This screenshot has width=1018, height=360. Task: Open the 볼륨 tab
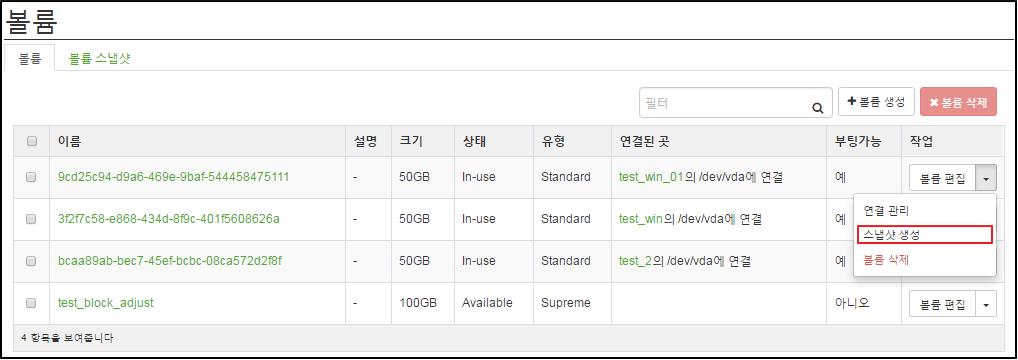pyautogui.click(x=29, y=58)
